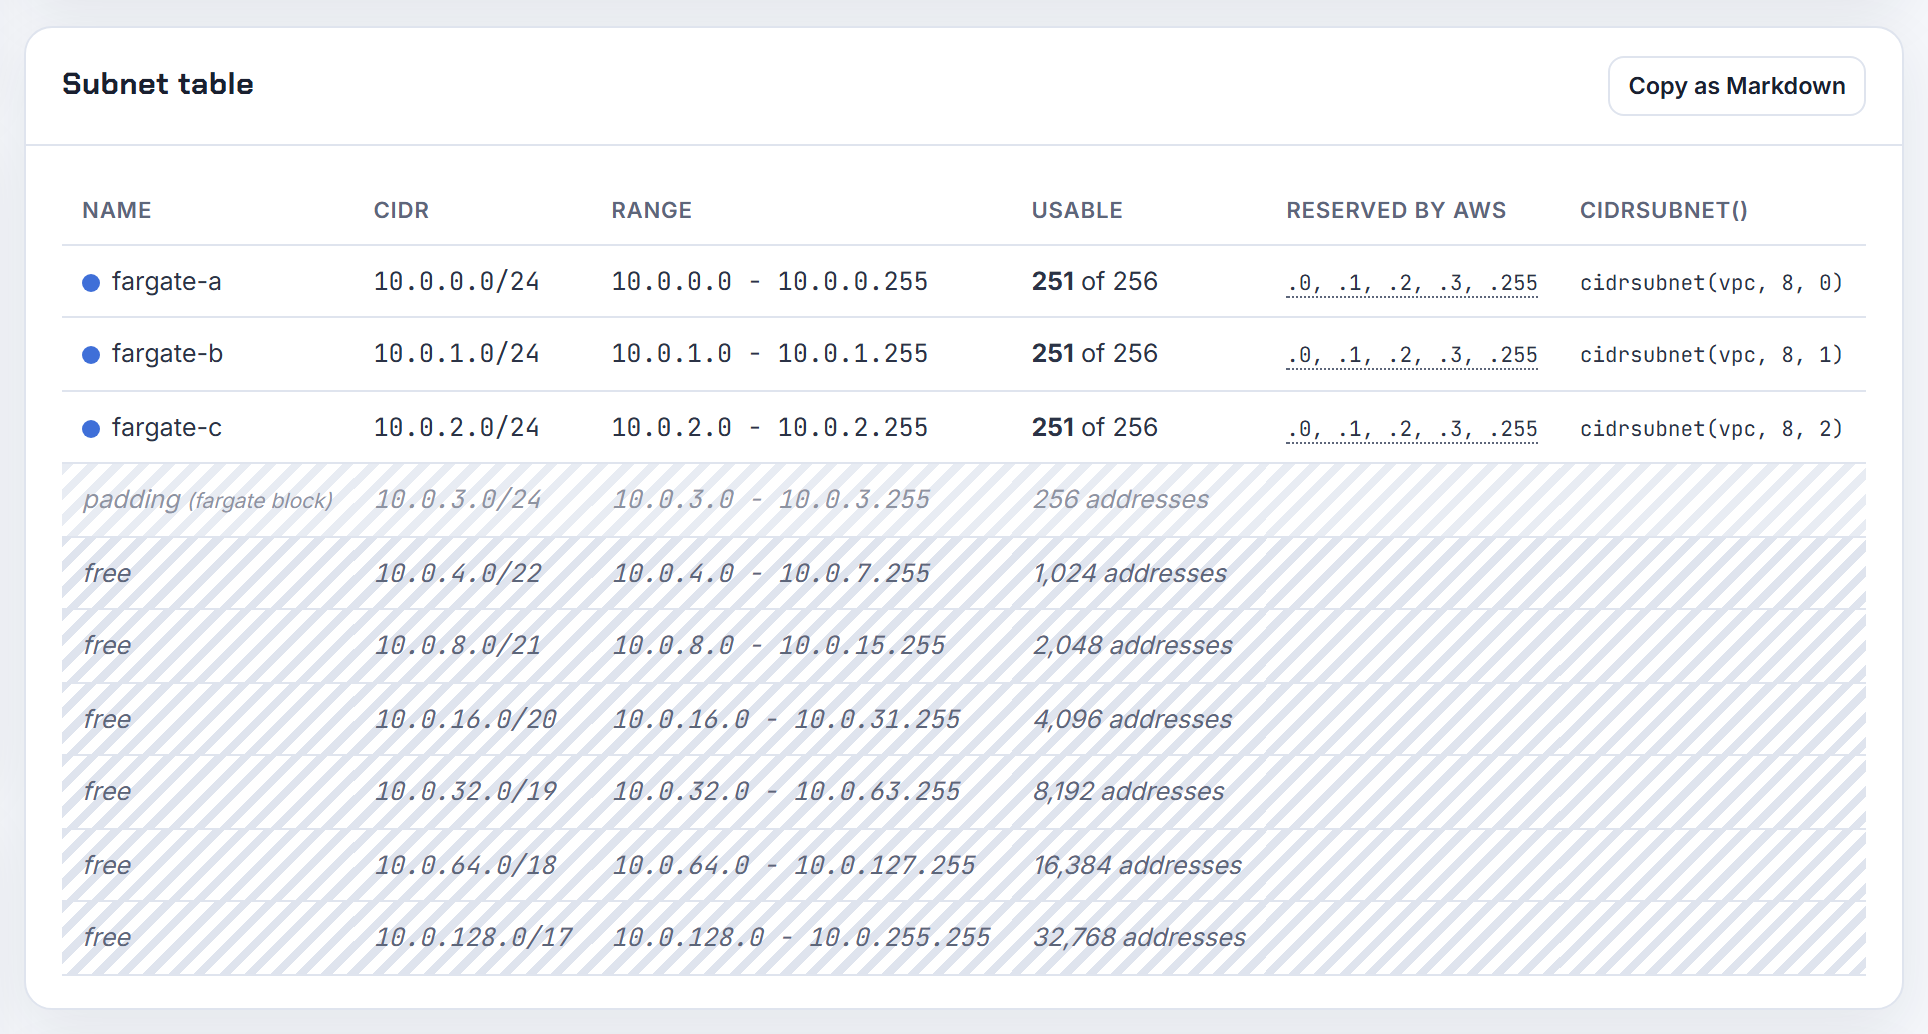Click 251 of 256 in fargate-a row
The height and width of the screenshot is (1034, 1928).
coord(1095,282)
